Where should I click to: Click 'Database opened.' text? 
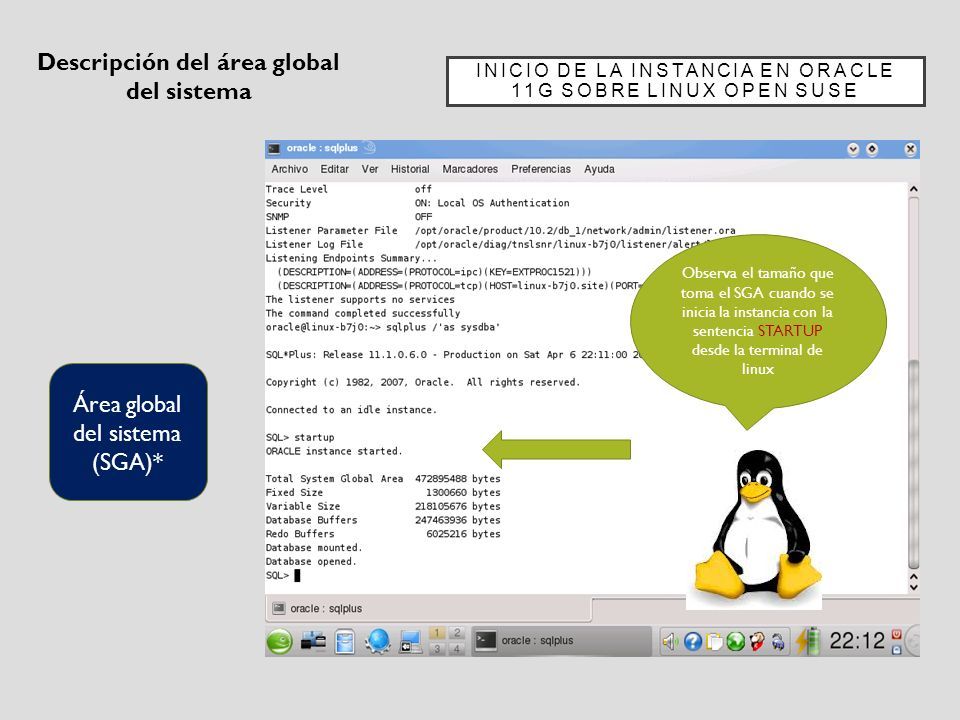pyautogui.click(x=311, y=561)
